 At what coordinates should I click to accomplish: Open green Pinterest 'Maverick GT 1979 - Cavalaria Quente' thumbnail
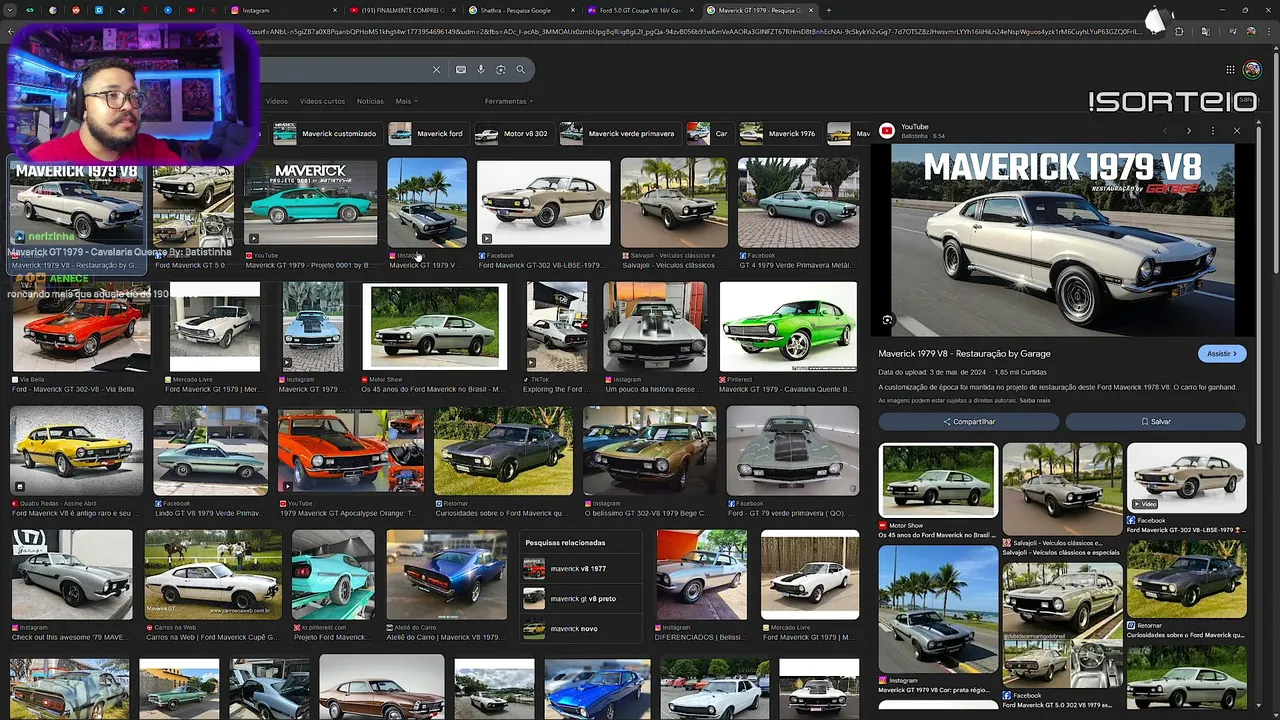coord(788,327)
